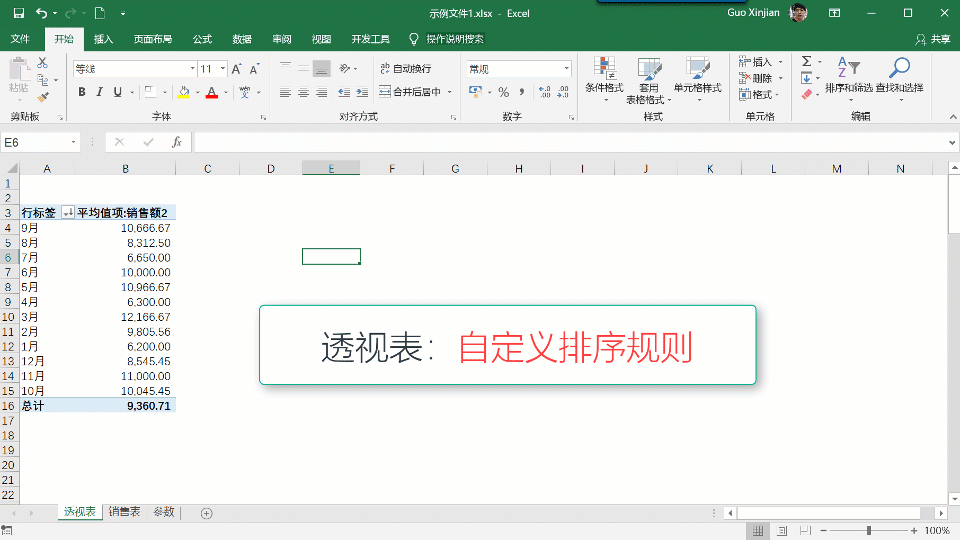Click Merge and Center (合并后居中) button
Viewport: 960px width, 540px height.
[x=415, y=92]
